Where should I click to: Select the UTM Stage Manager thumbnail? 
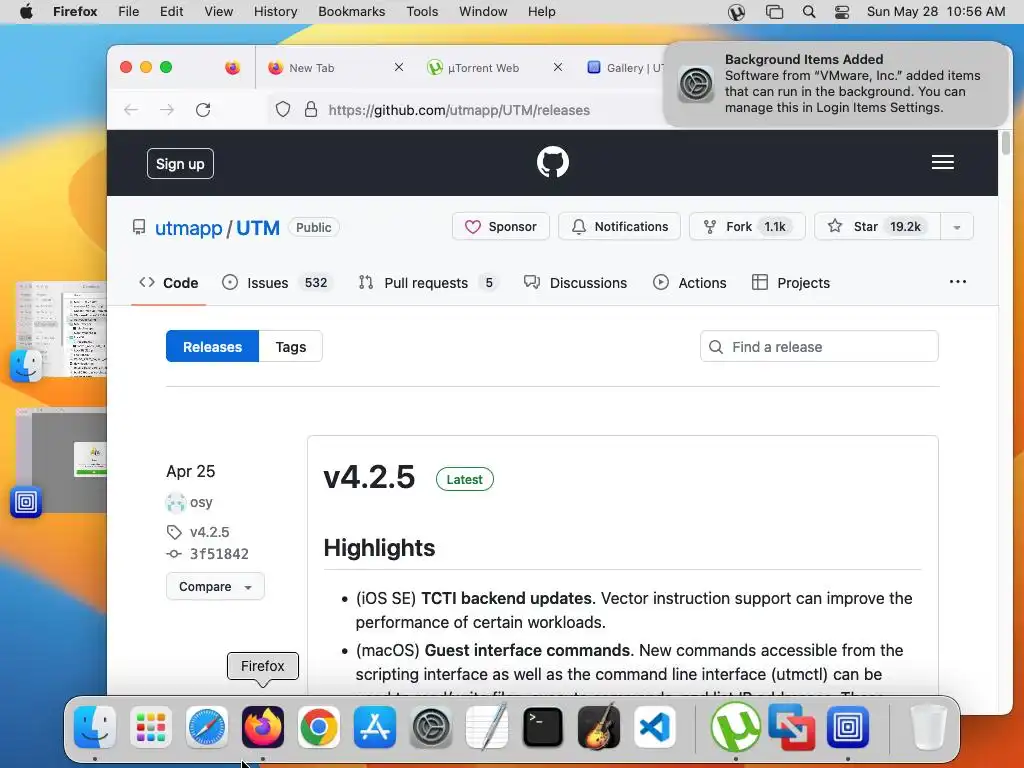pos(61,460)
